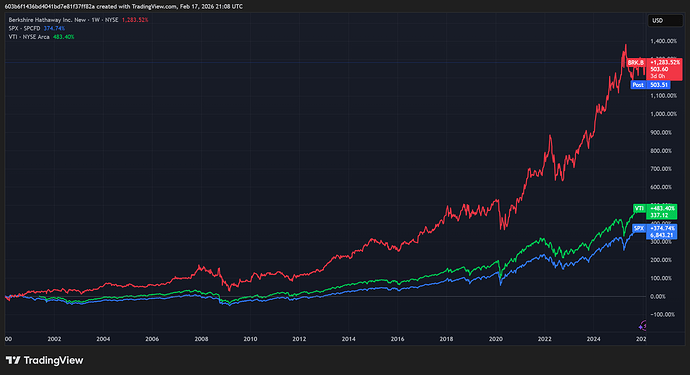The height and width of the screenshot is (375, 690).
Task: Click the 200.00% price axis label
Action: tap(661, 260)
